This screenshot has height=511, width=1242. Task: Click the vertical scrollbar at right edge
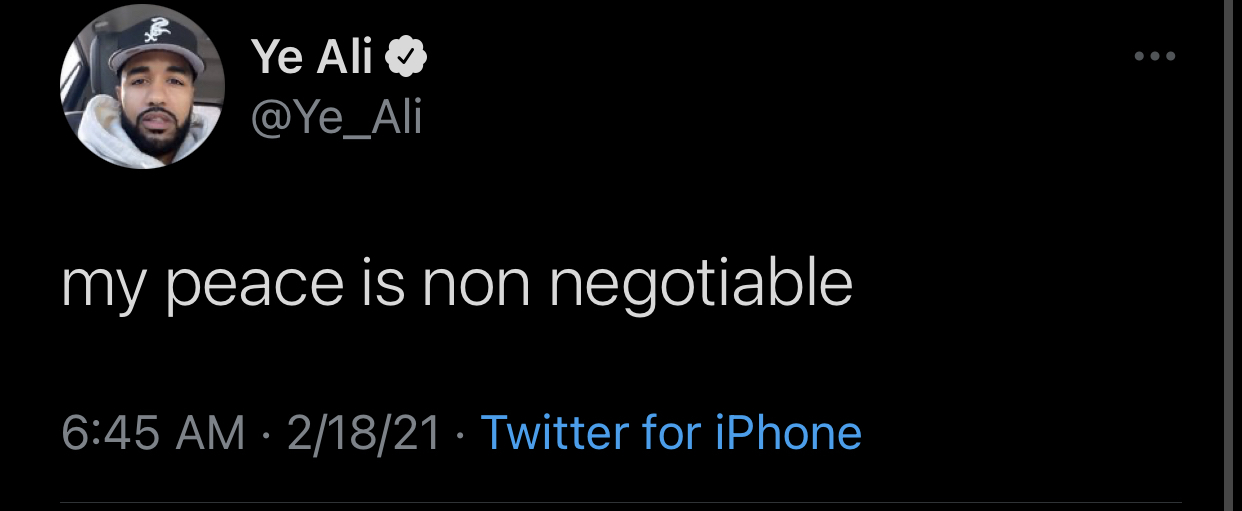(x=1230, y=255)
